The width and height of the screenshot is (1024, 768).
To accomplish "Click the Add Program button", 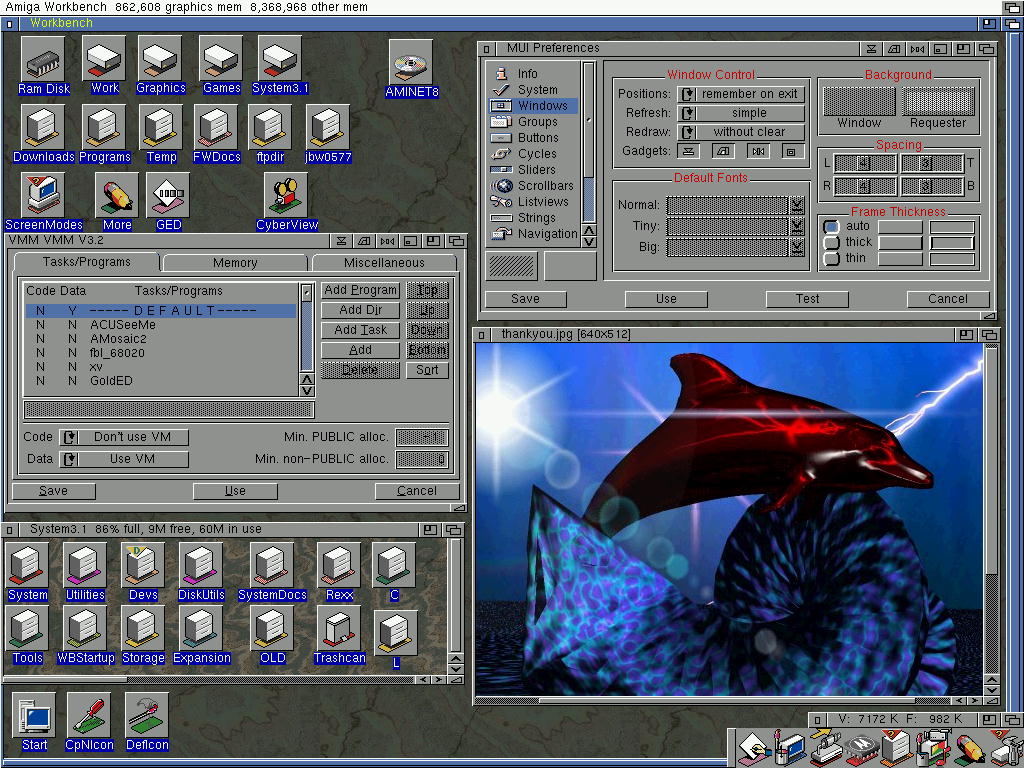I will click(x=360, y=290).
